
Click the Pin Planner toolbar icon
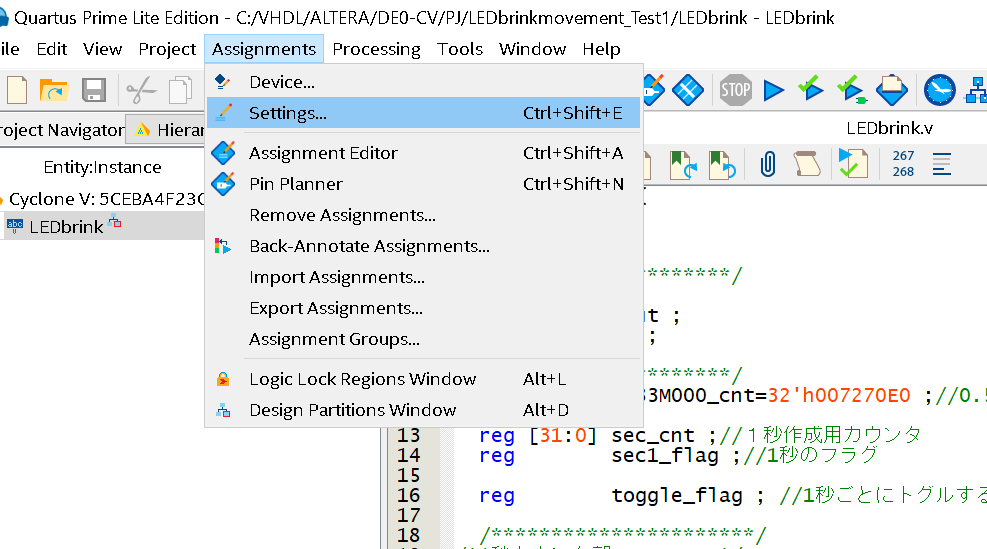pyautogui.click(x=653, y=89)
